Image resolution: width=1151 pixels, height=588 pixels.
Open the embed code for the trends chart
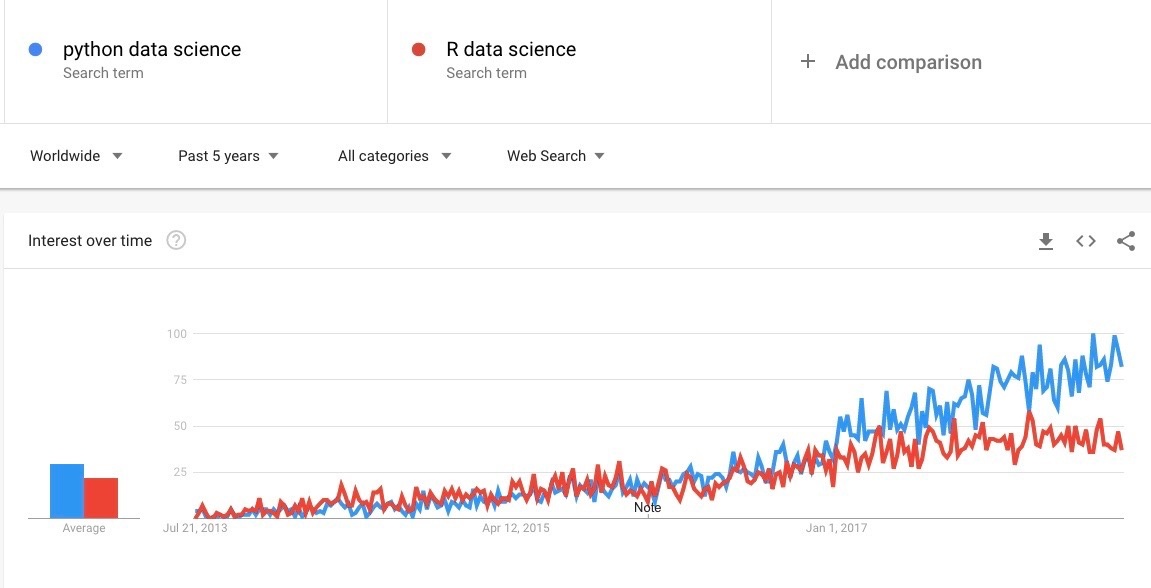click(1085, 240)
